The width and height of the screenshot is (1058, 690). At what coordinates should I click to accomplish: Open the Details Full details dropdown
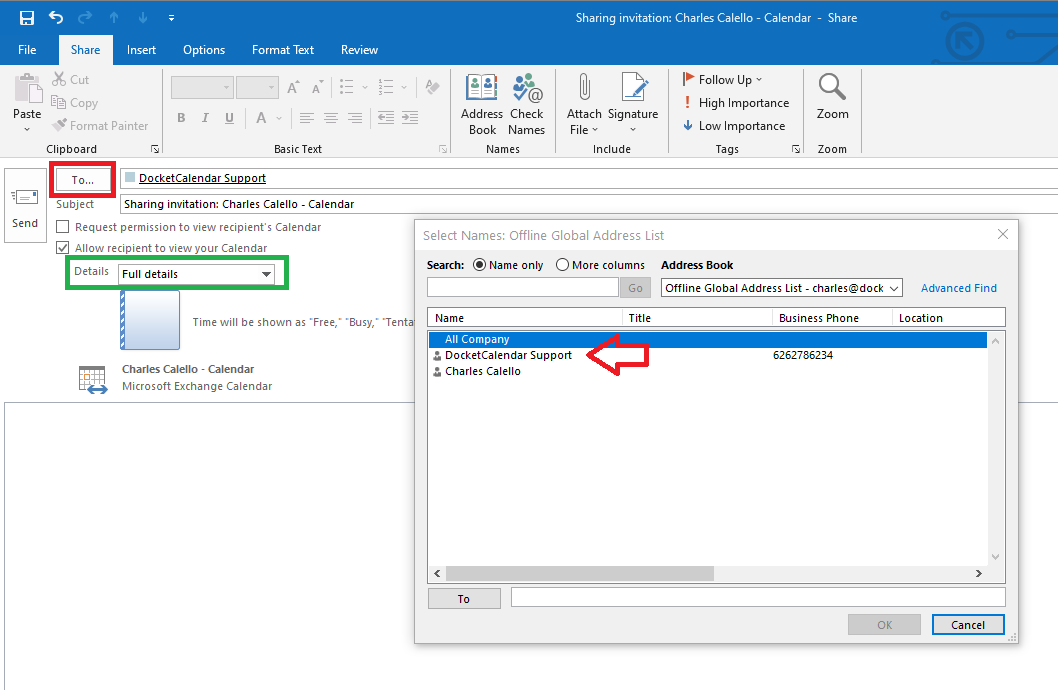[x=196, y=274]
